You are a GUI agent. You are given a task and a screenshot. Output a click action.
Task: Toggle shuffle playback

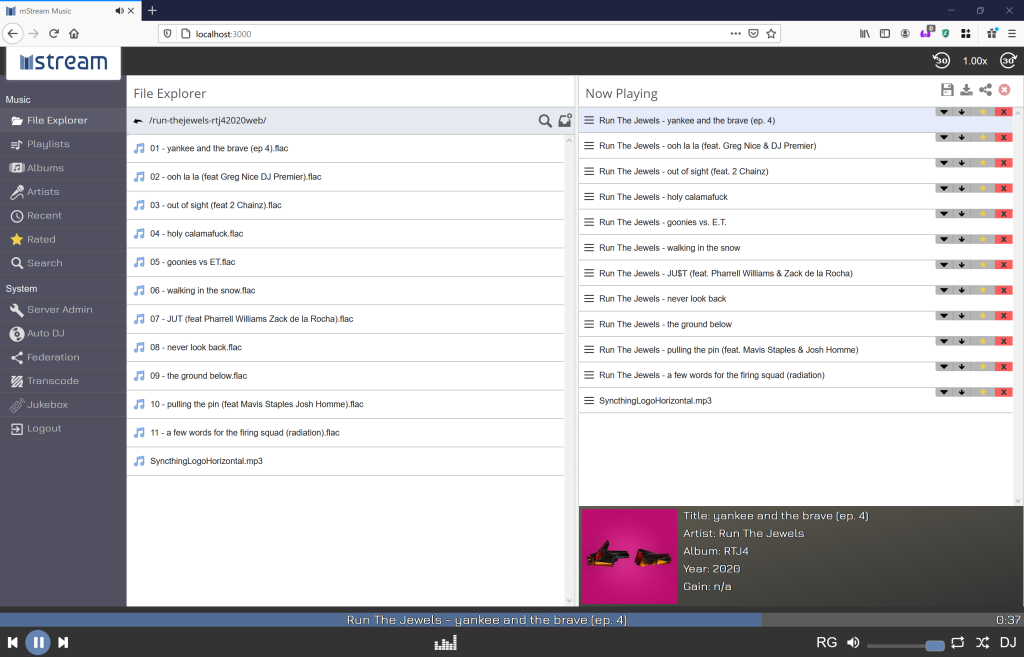(982, 643)
